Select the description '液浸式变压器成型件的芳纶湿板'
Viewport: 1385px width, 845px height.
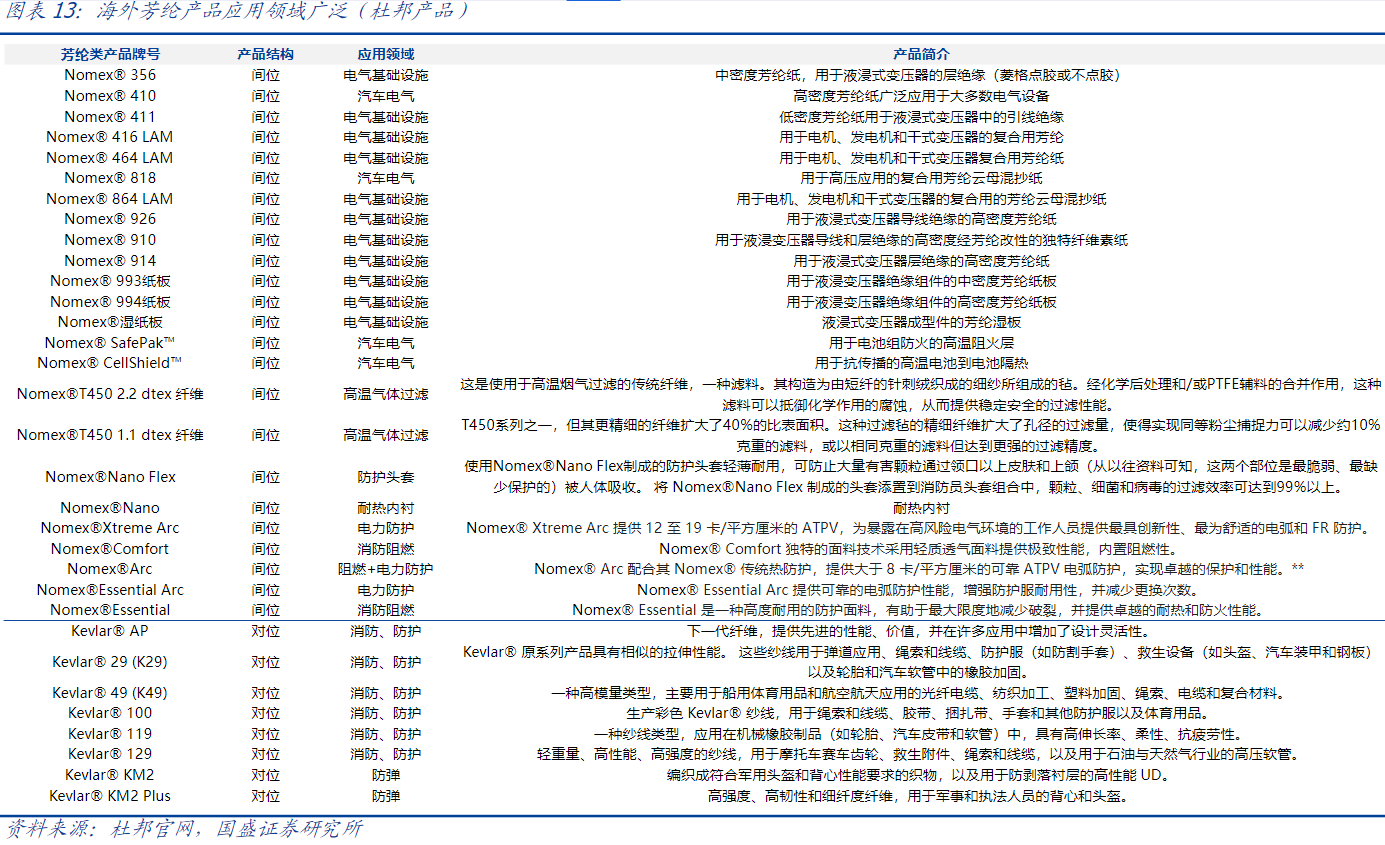tap(921, 322)
